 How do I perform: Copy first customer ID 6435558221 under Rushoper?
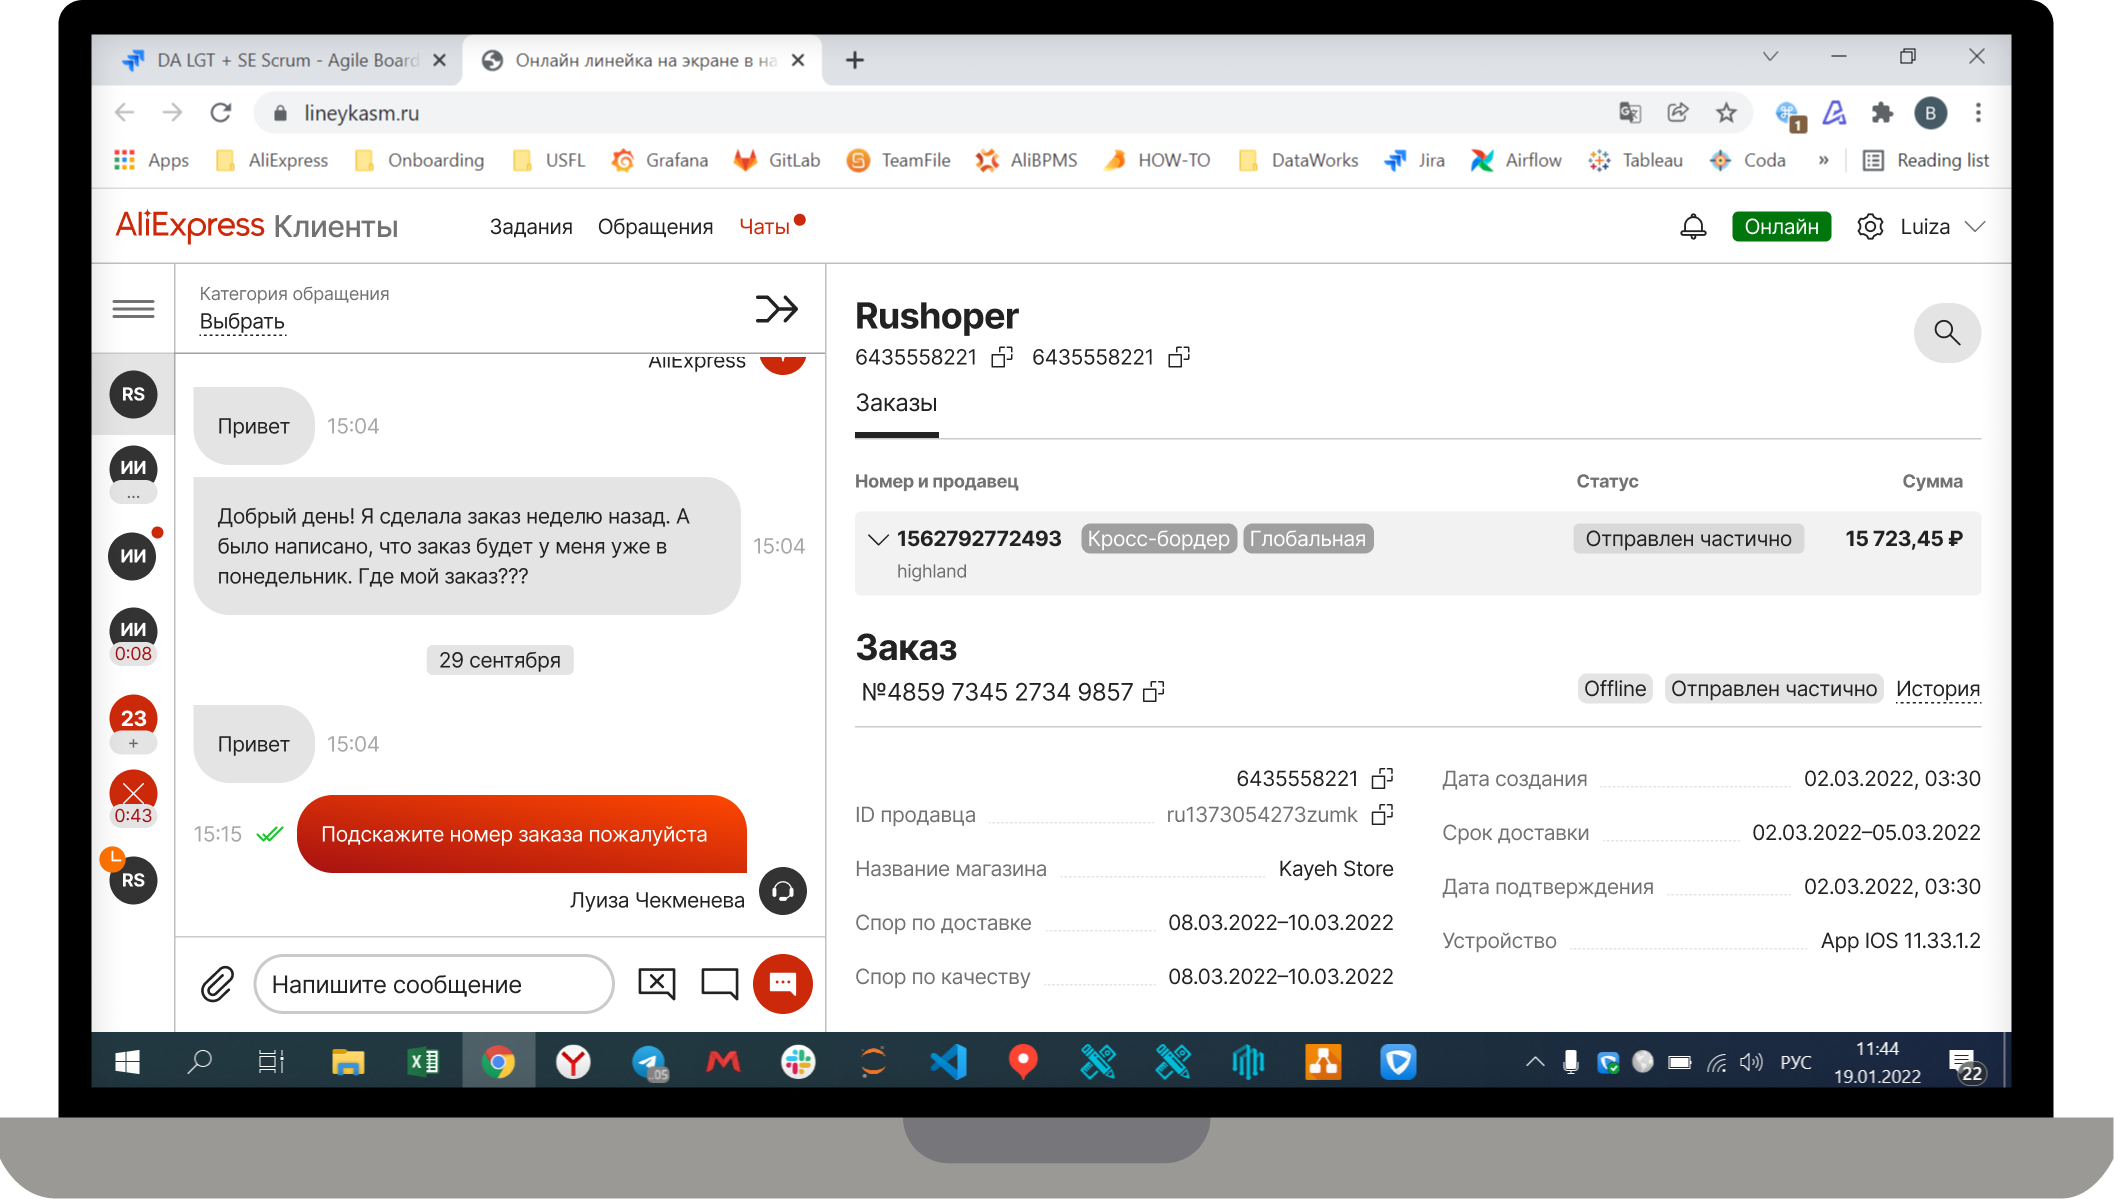(1001, 357)
